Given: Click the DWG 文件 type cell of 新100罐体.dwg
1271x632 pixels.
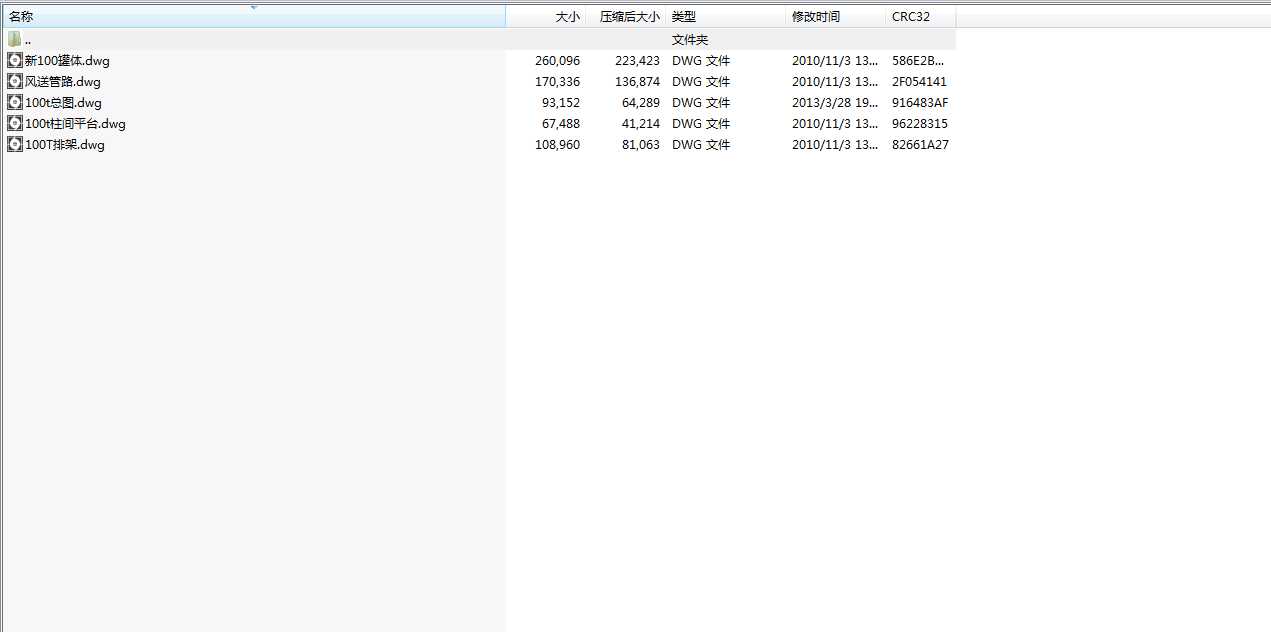Looking at the screenshot, I should (x=701, y=61).
